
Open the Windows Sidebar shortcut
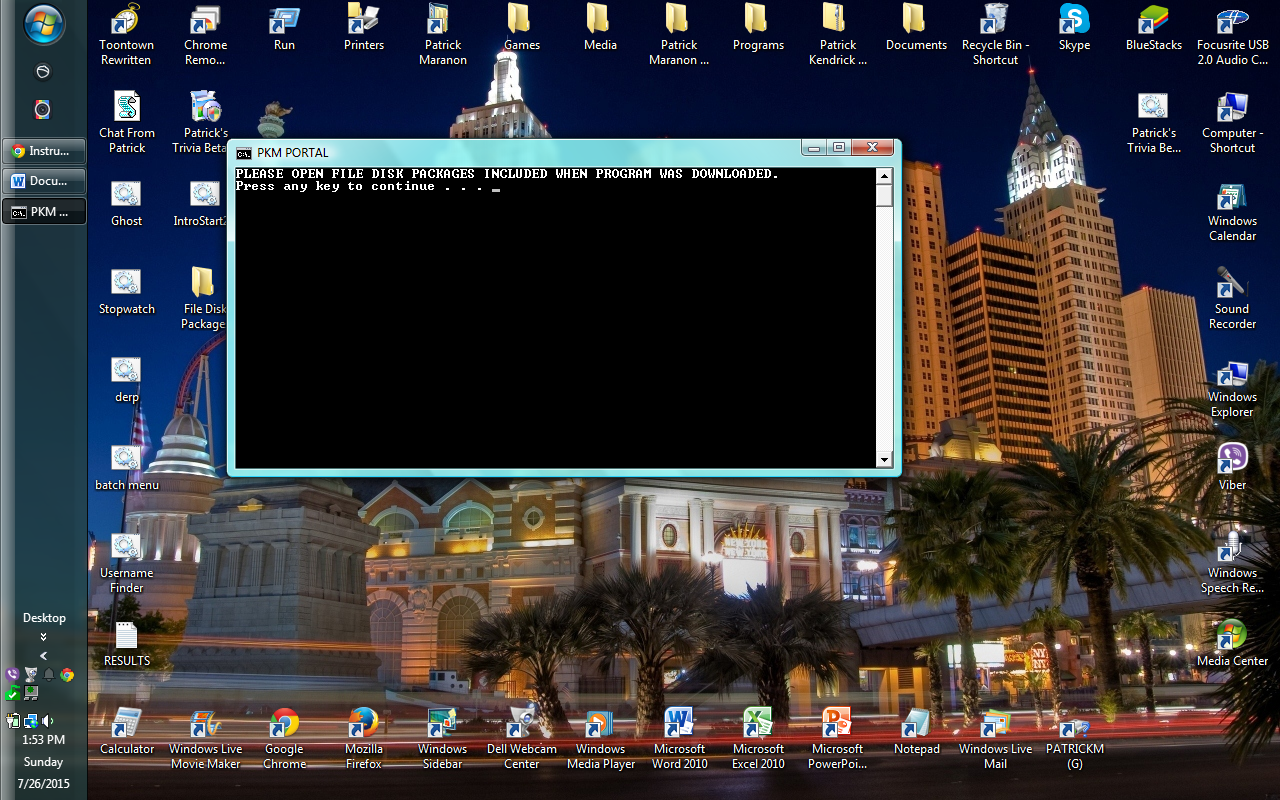pyautogui.click(x=442, y=738)
